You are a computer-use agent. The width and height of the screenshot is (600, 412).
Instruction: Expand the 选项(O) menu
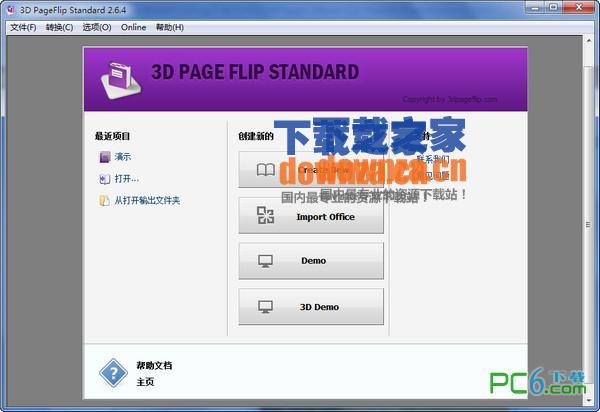(x=97, y=27)
